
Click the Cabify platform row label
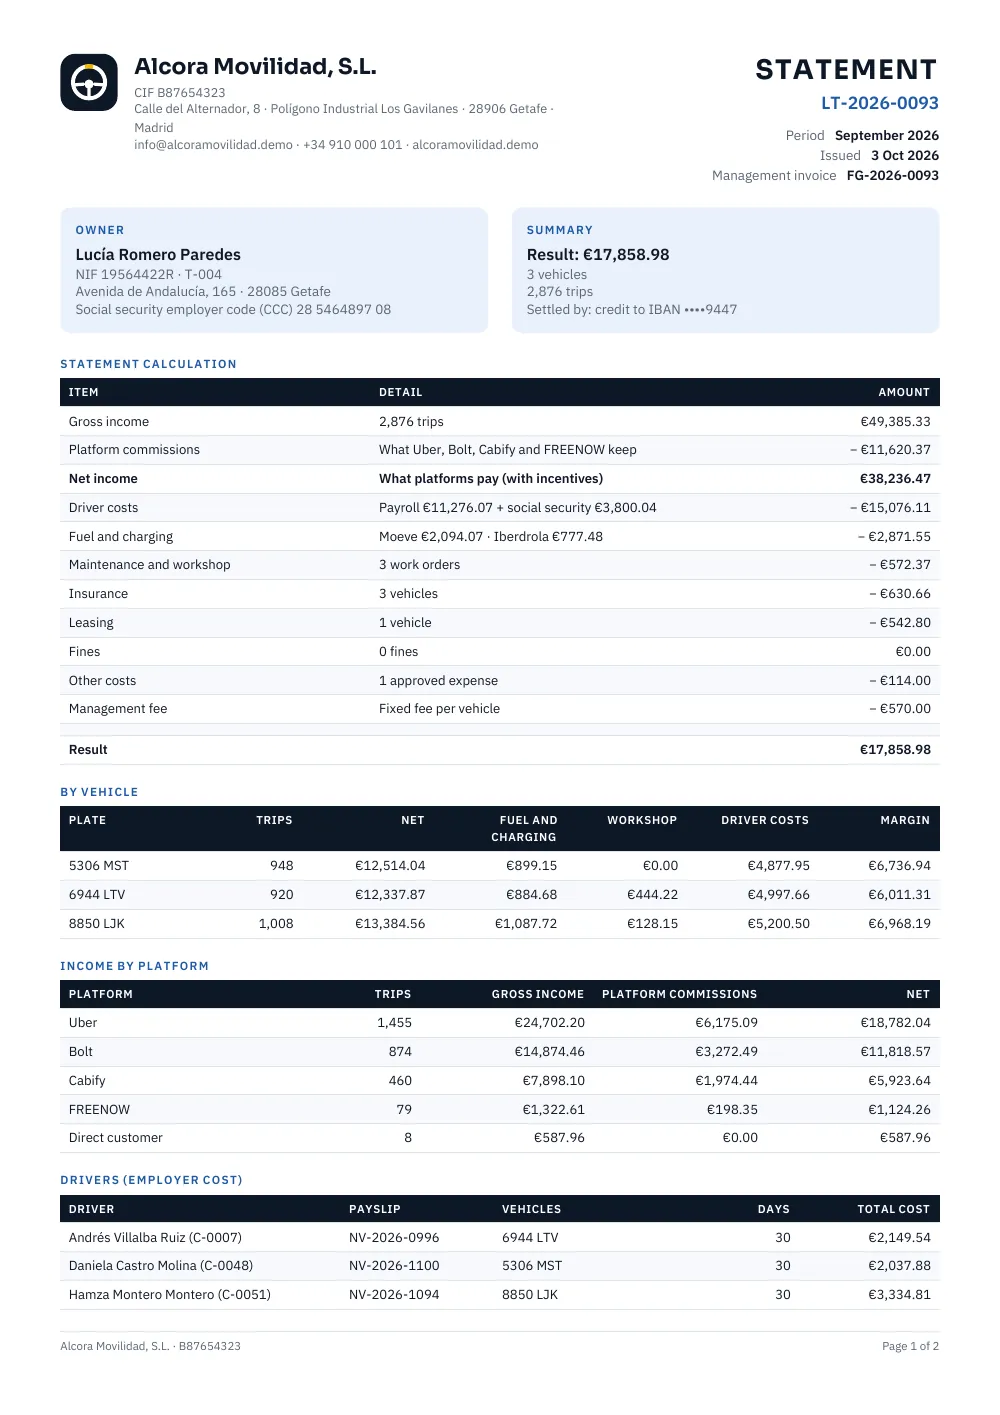[87, 1081]
